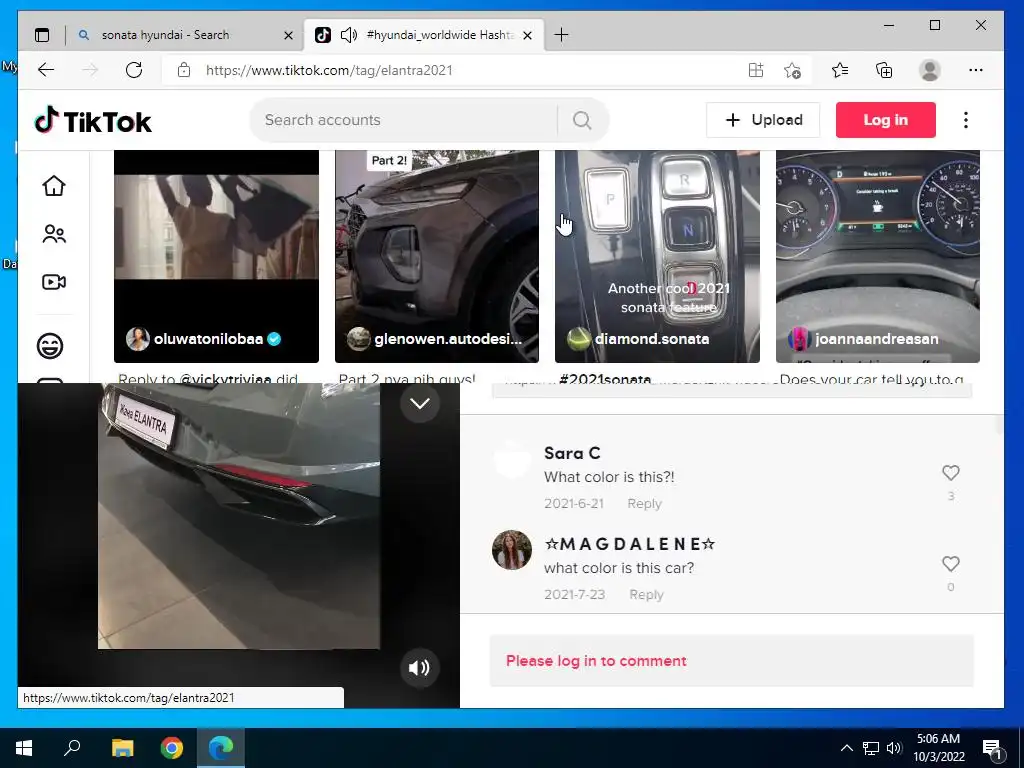
Task: Click Reply under Sara C's comment
Action: (644, 504)
